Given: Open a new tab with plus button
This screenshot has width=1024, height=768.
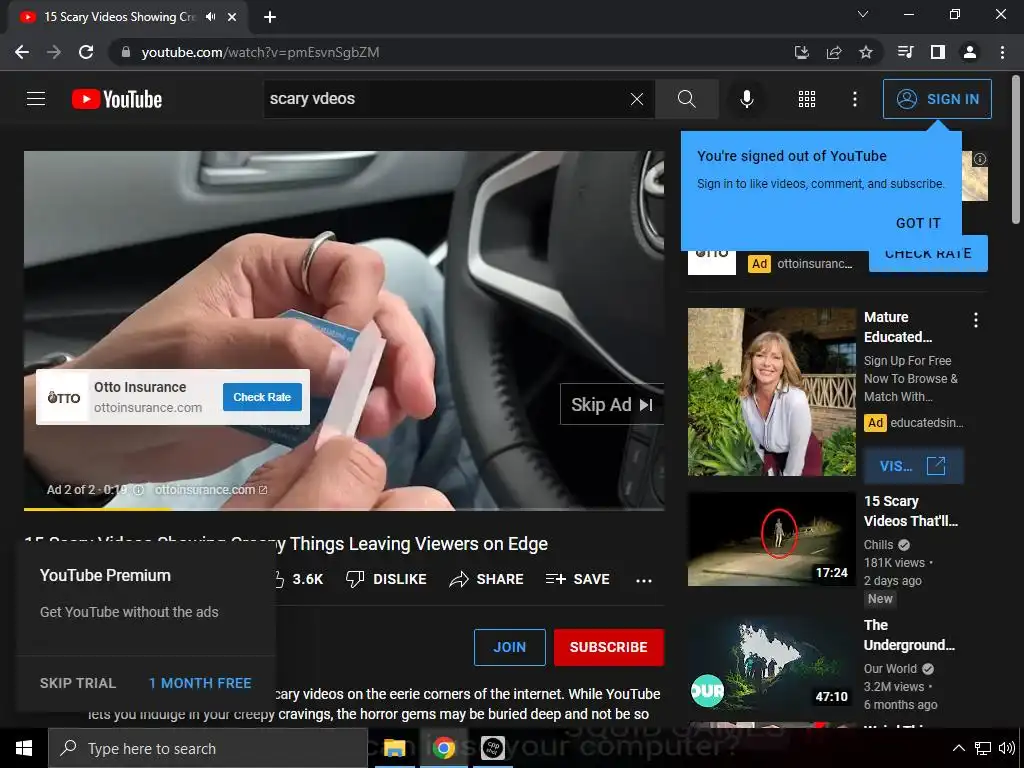Looking at the screenshot, I should (270, 17).
